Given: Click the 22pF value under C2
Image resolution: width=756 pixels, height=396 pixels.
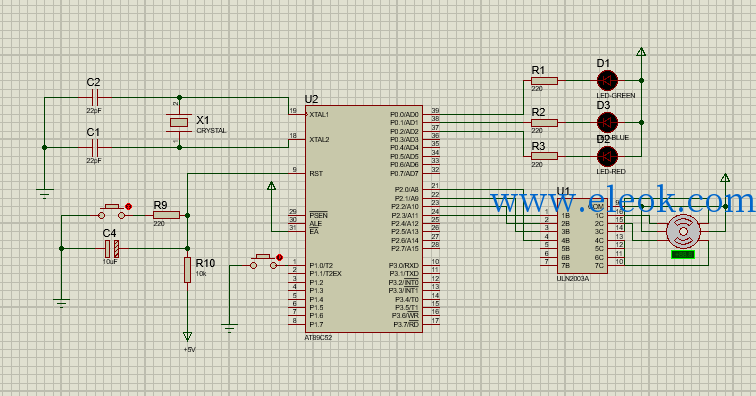Looking at the screenshot, I should [94, 110].
